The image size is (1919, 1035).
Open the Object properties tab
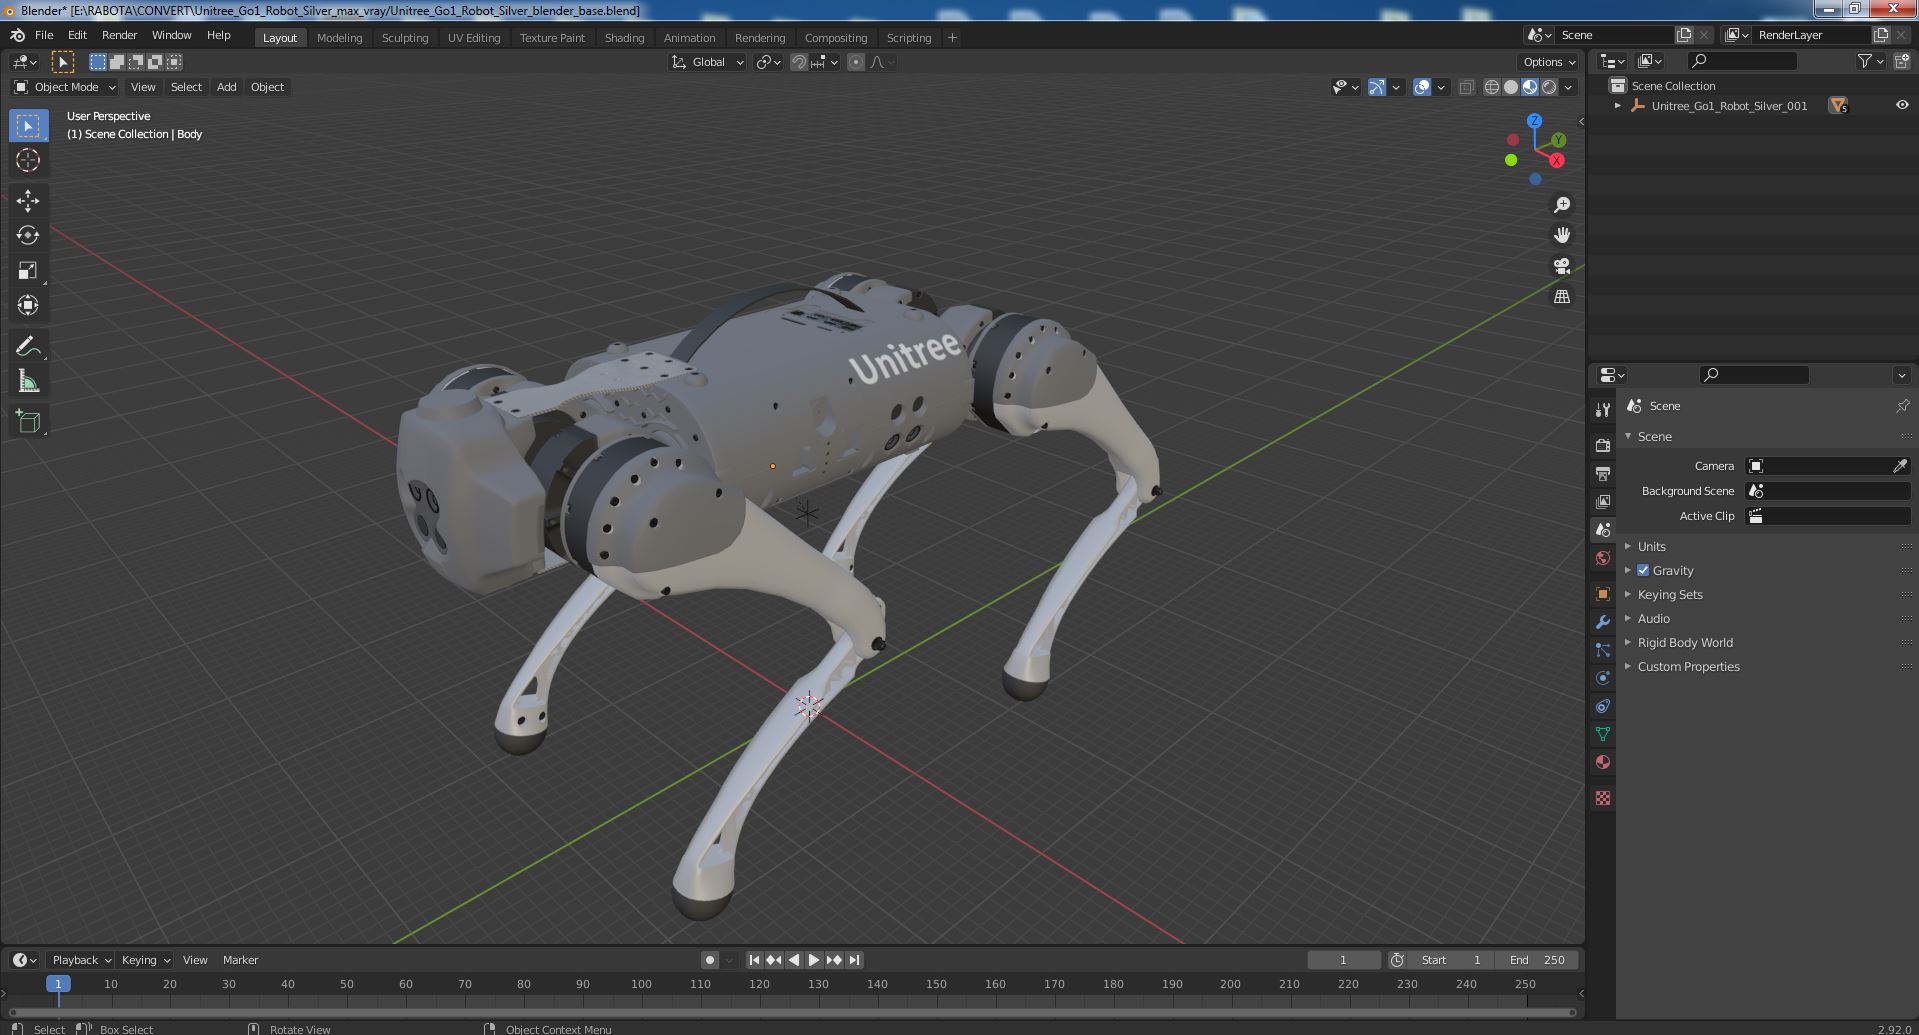1603,594
